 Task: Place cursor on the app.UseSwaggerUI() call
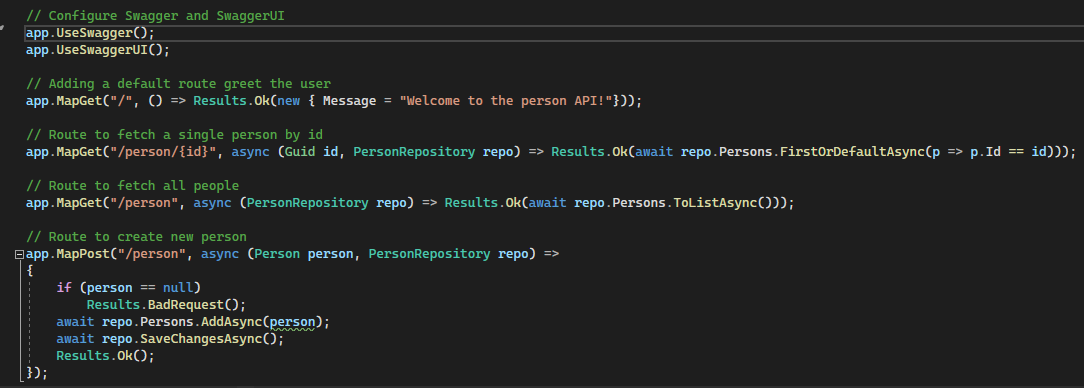click(x=97, y=50)
